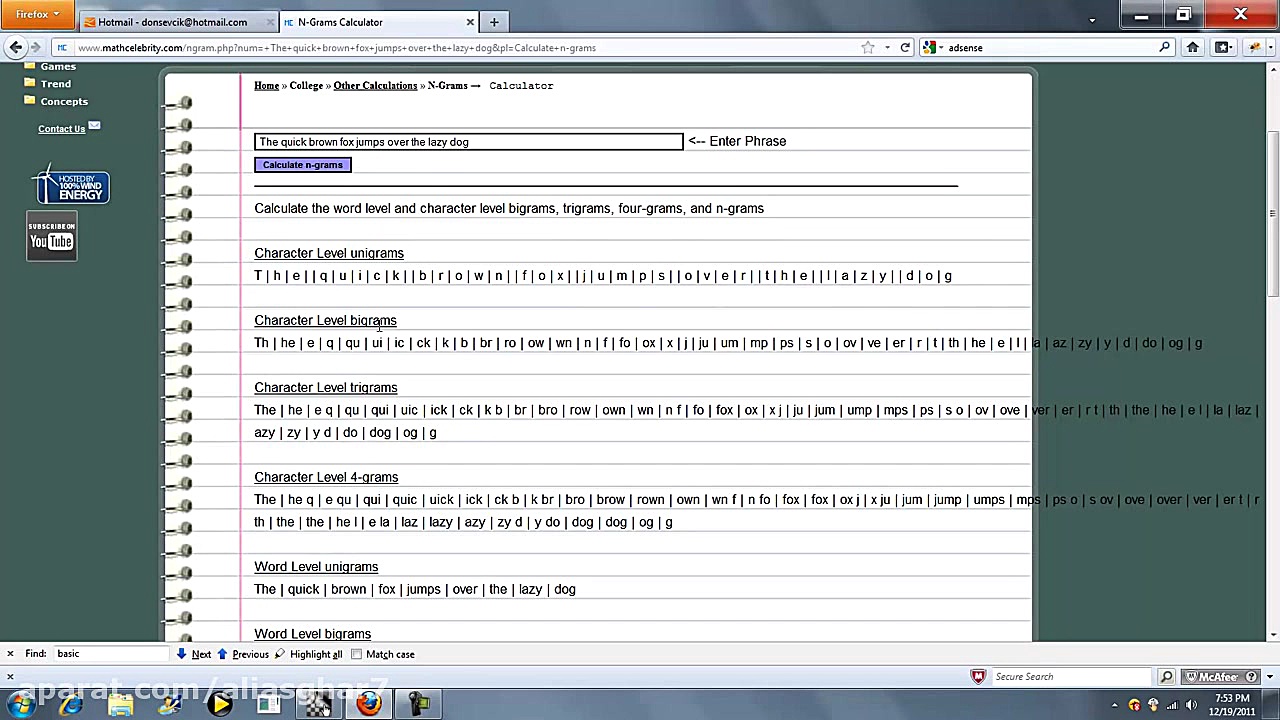This screenshot has height=720, width=1280.
Task: Open the Contact Us link
Action: [x=62, y=129]
